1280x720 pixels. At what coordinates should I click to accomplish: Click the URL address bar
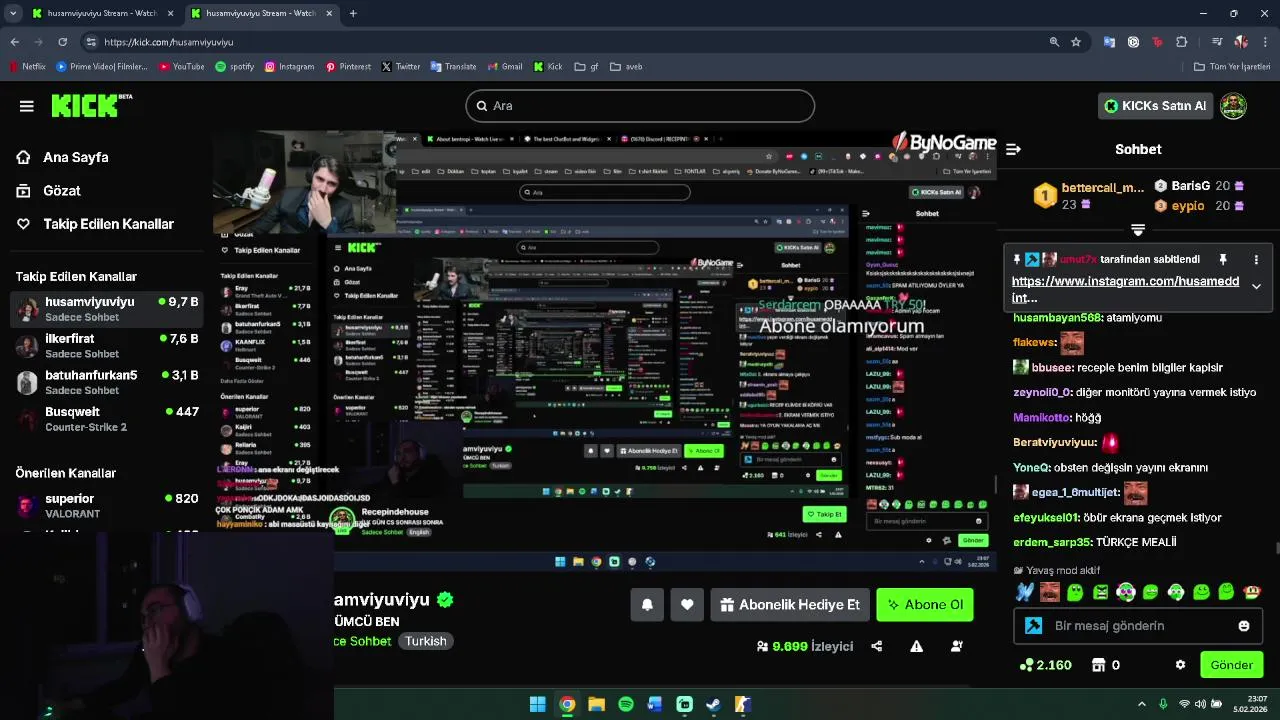click(560, 42)
